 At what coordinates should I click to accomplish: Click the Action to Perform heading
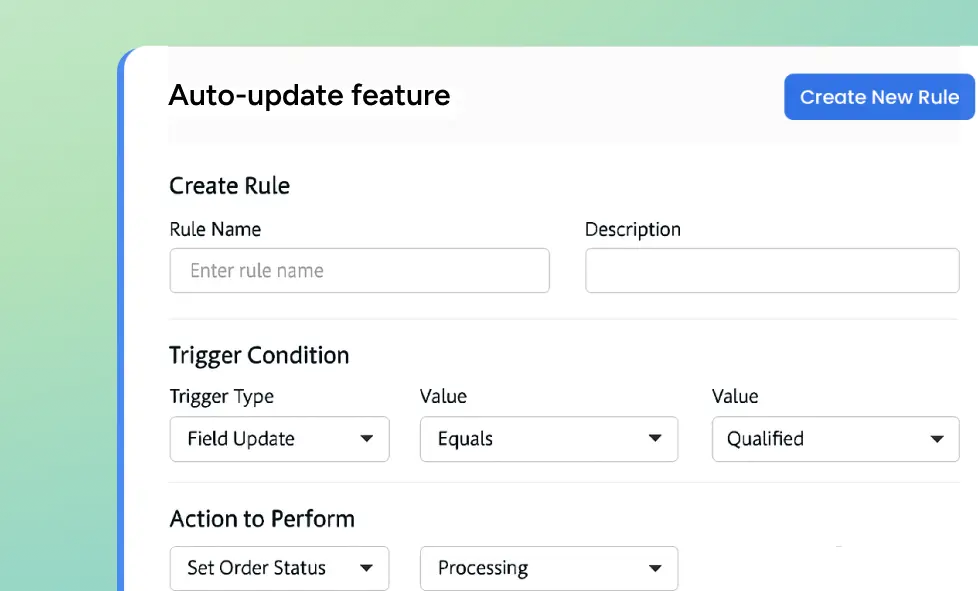click(262, 519)
